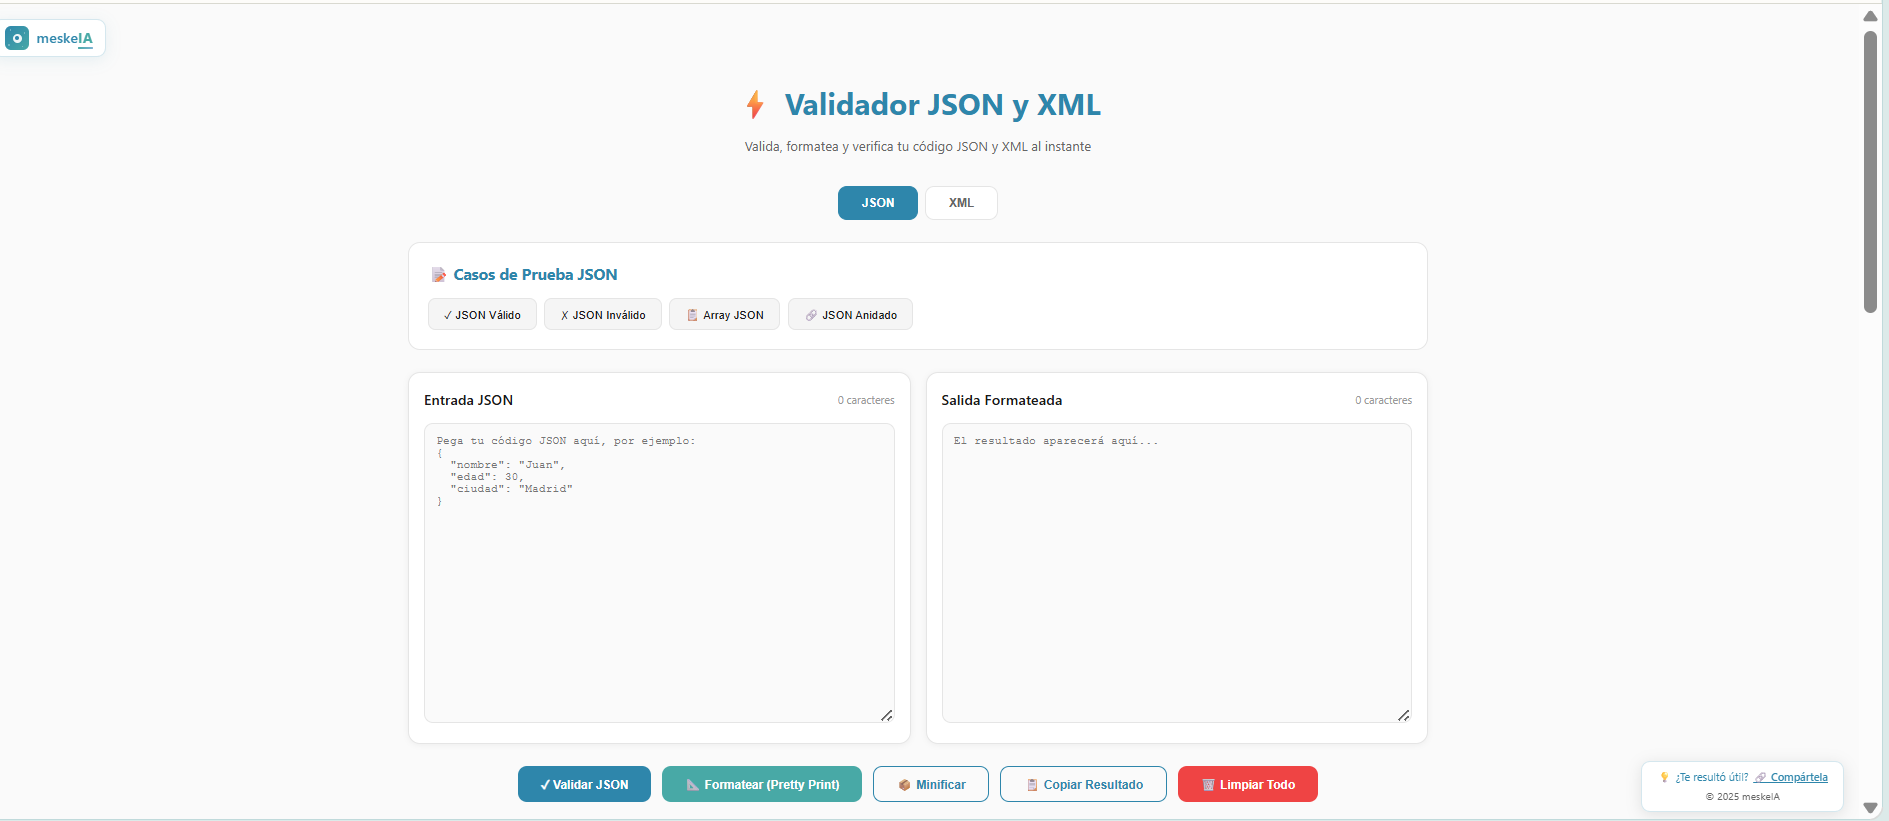The height and width of the screenshot is (821, 1889).
Task: Click the notepad icon beside Casos de Prueba
Action: click(x=438, y=275)
